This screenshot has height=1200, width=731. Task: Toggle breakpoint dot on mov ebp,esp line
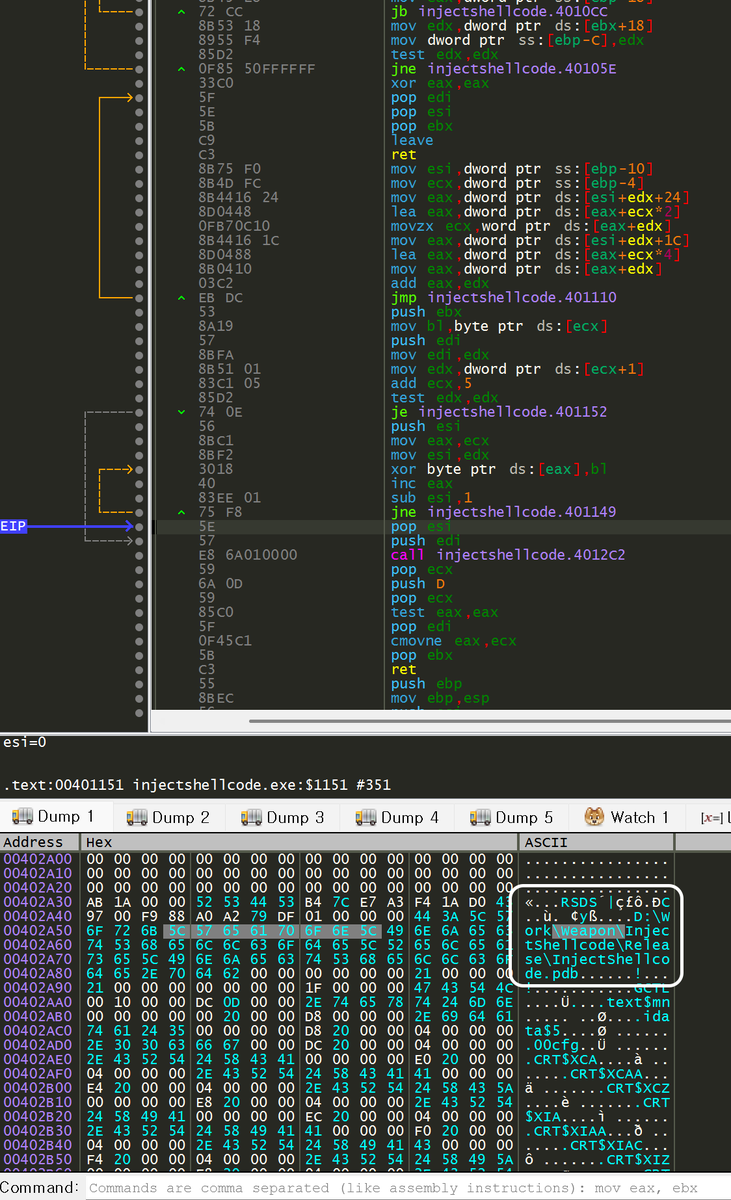141,697
